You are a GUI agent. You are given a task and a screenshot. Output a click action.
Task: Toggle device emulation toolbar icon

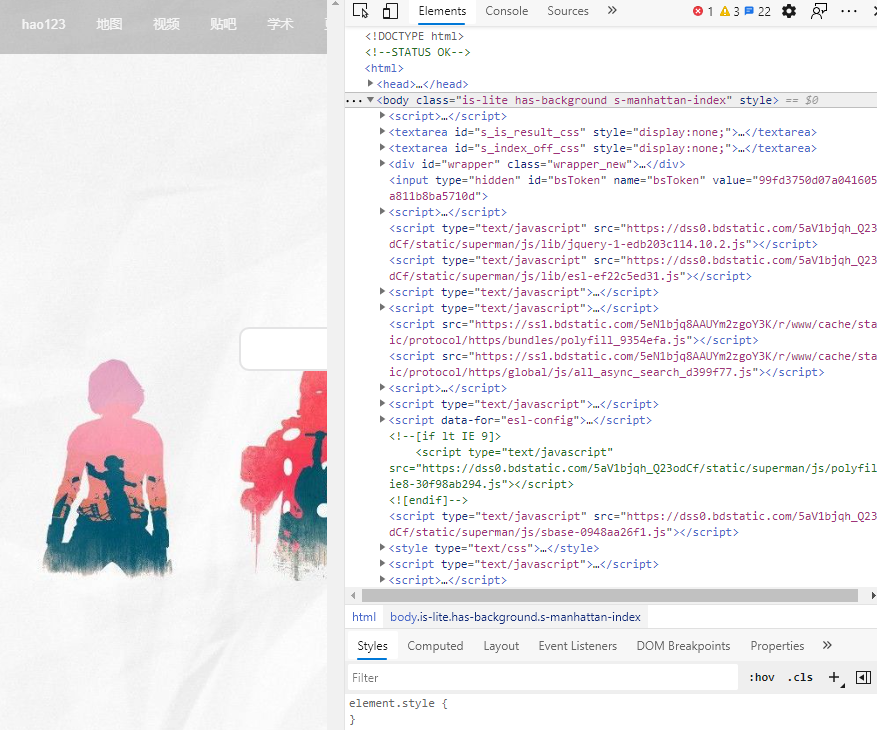coord(390,11)
